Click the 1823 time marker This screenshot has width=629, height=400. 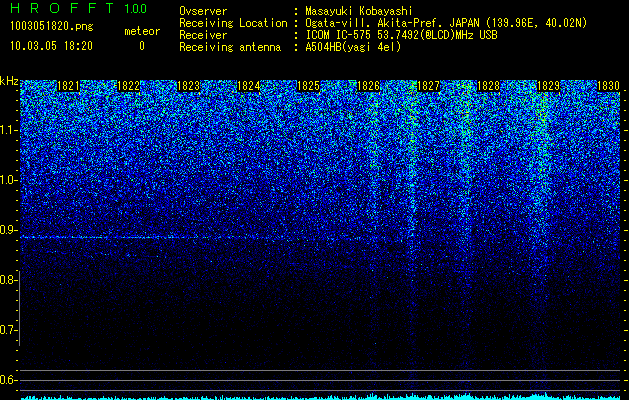188,86
